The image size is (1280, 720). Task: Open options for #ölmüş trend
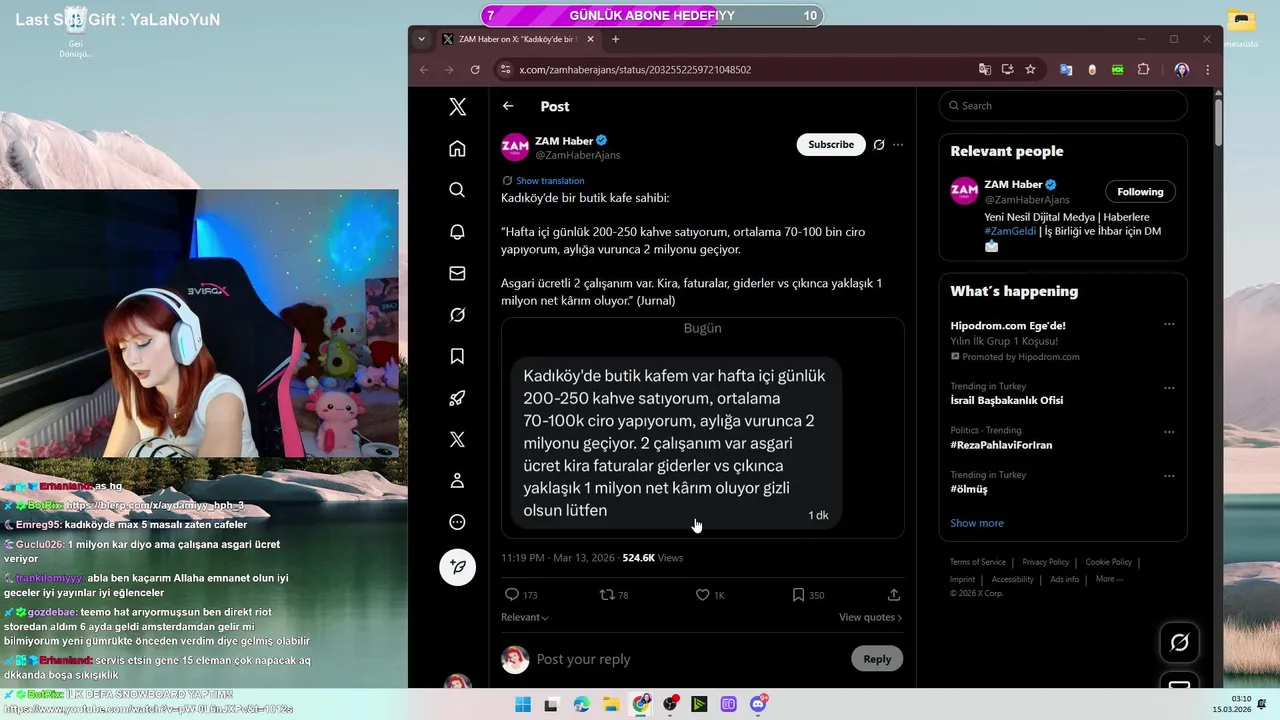point(1169,477)
